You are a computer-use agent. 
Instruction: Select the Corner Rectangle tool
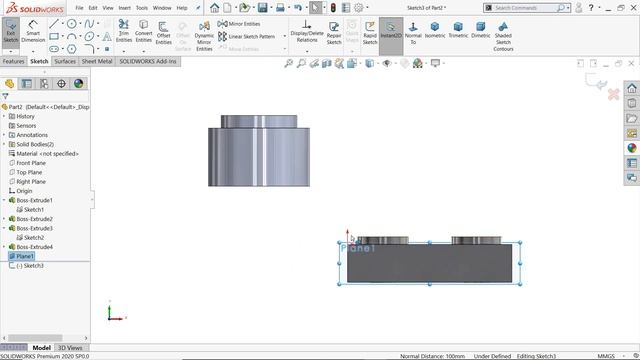[x=53, y=37]
